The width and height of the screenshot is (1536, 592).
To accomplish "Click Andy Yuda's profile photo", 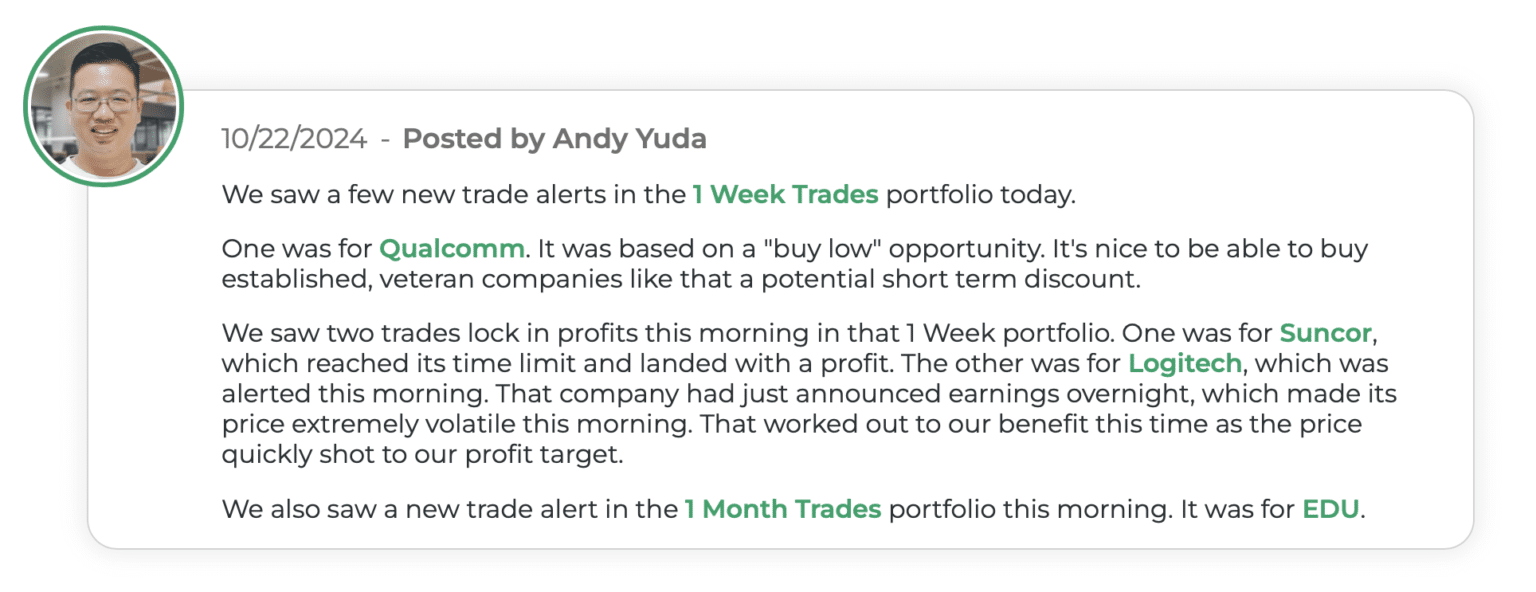I will [103, 105].
